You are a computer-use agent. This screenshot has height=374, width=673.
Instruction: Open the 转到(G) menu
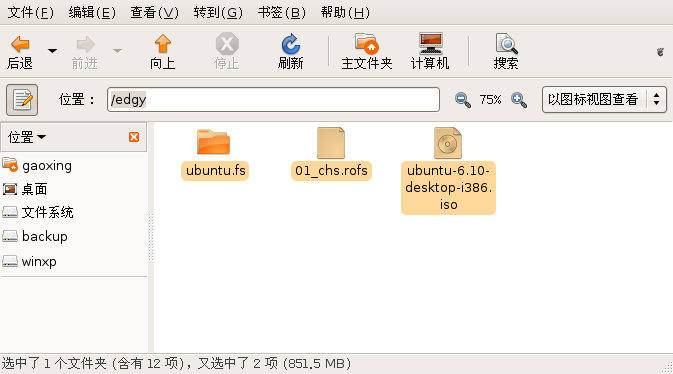pos(218,12)
